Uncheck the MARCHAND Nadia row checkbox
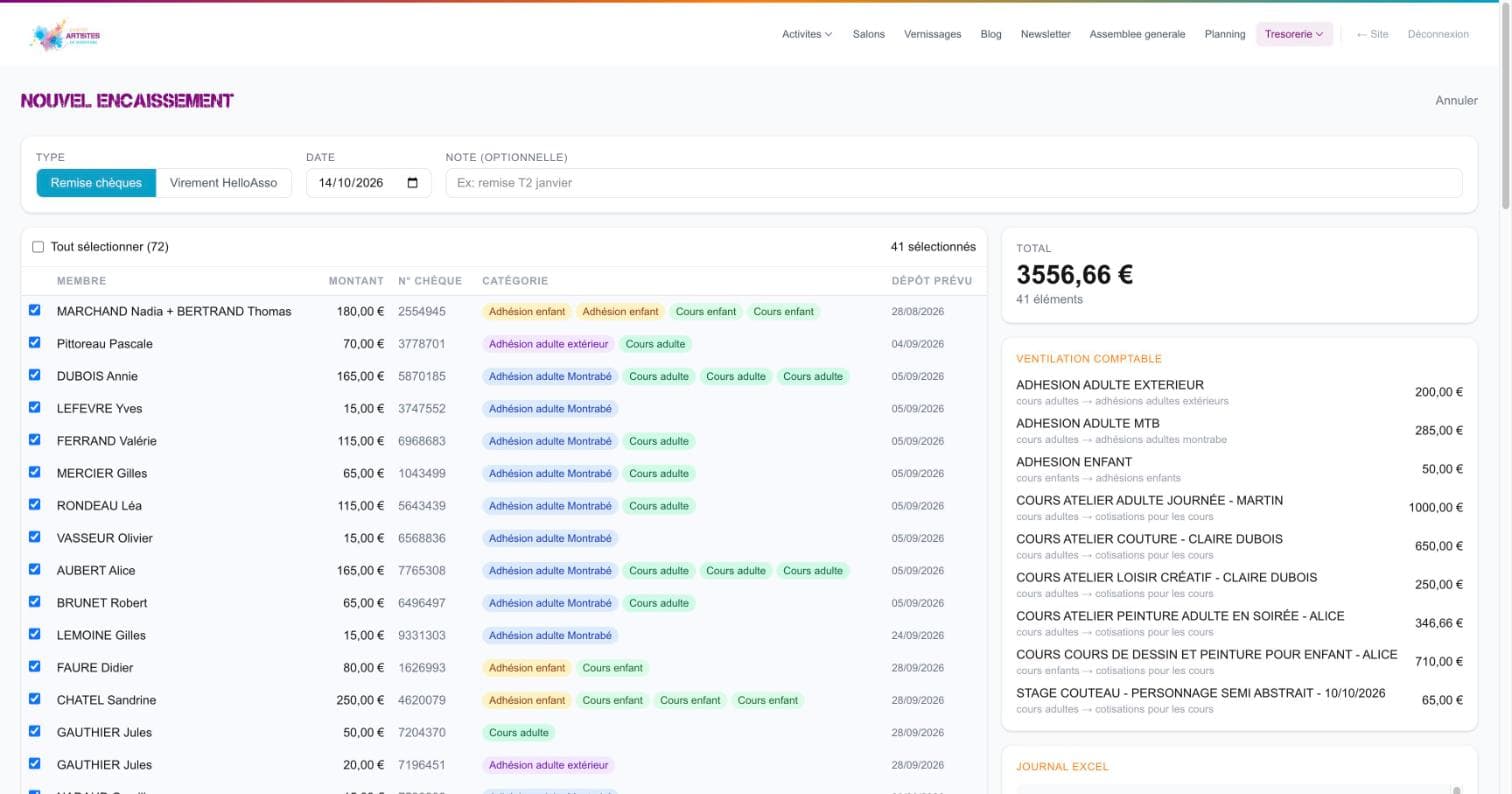Image resolution: width=1512 pixels, height=794 pixels. coord(35,310)
